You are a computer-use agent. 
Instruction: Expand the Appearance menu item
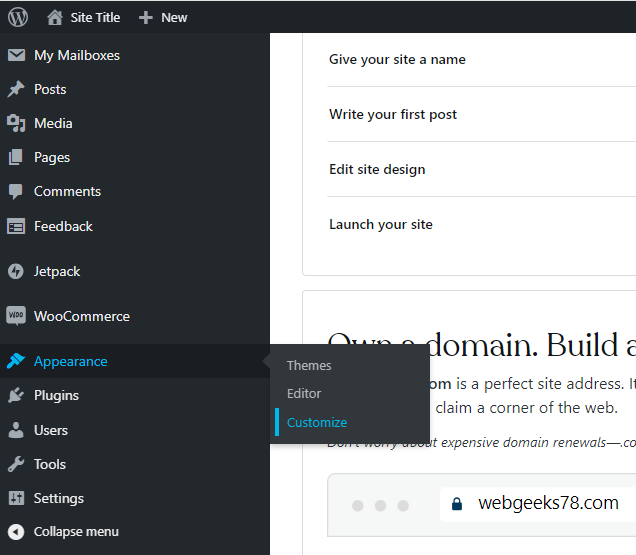coord(70,361)
